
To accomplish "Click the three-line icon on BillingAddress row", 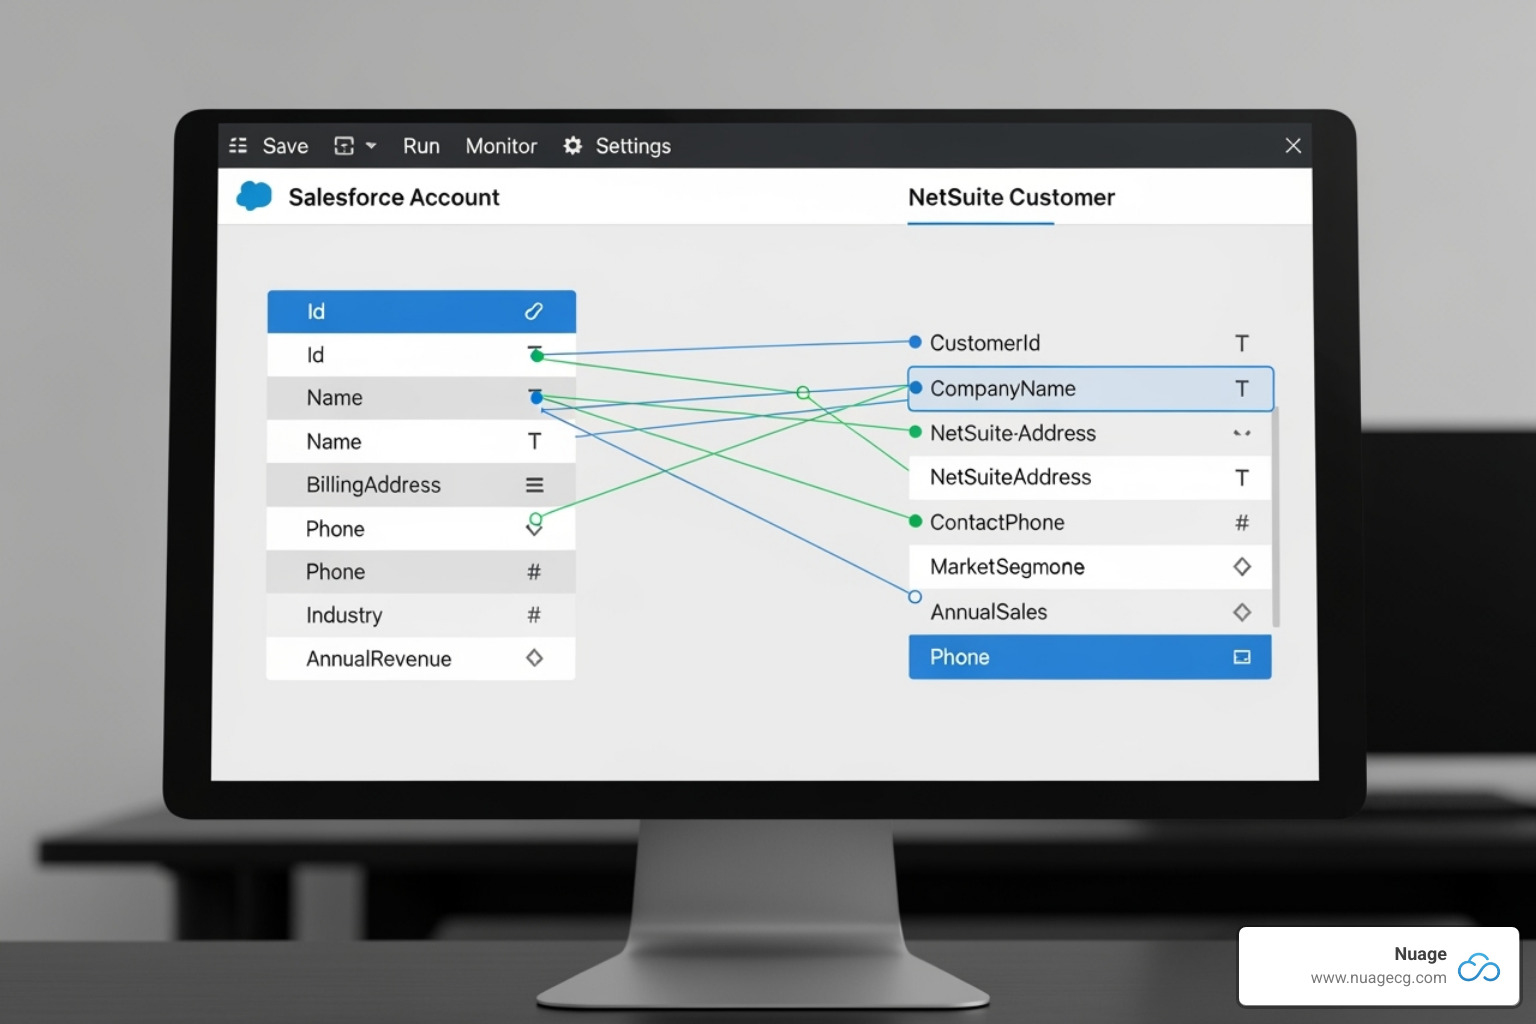I will (x=535, y=485).
